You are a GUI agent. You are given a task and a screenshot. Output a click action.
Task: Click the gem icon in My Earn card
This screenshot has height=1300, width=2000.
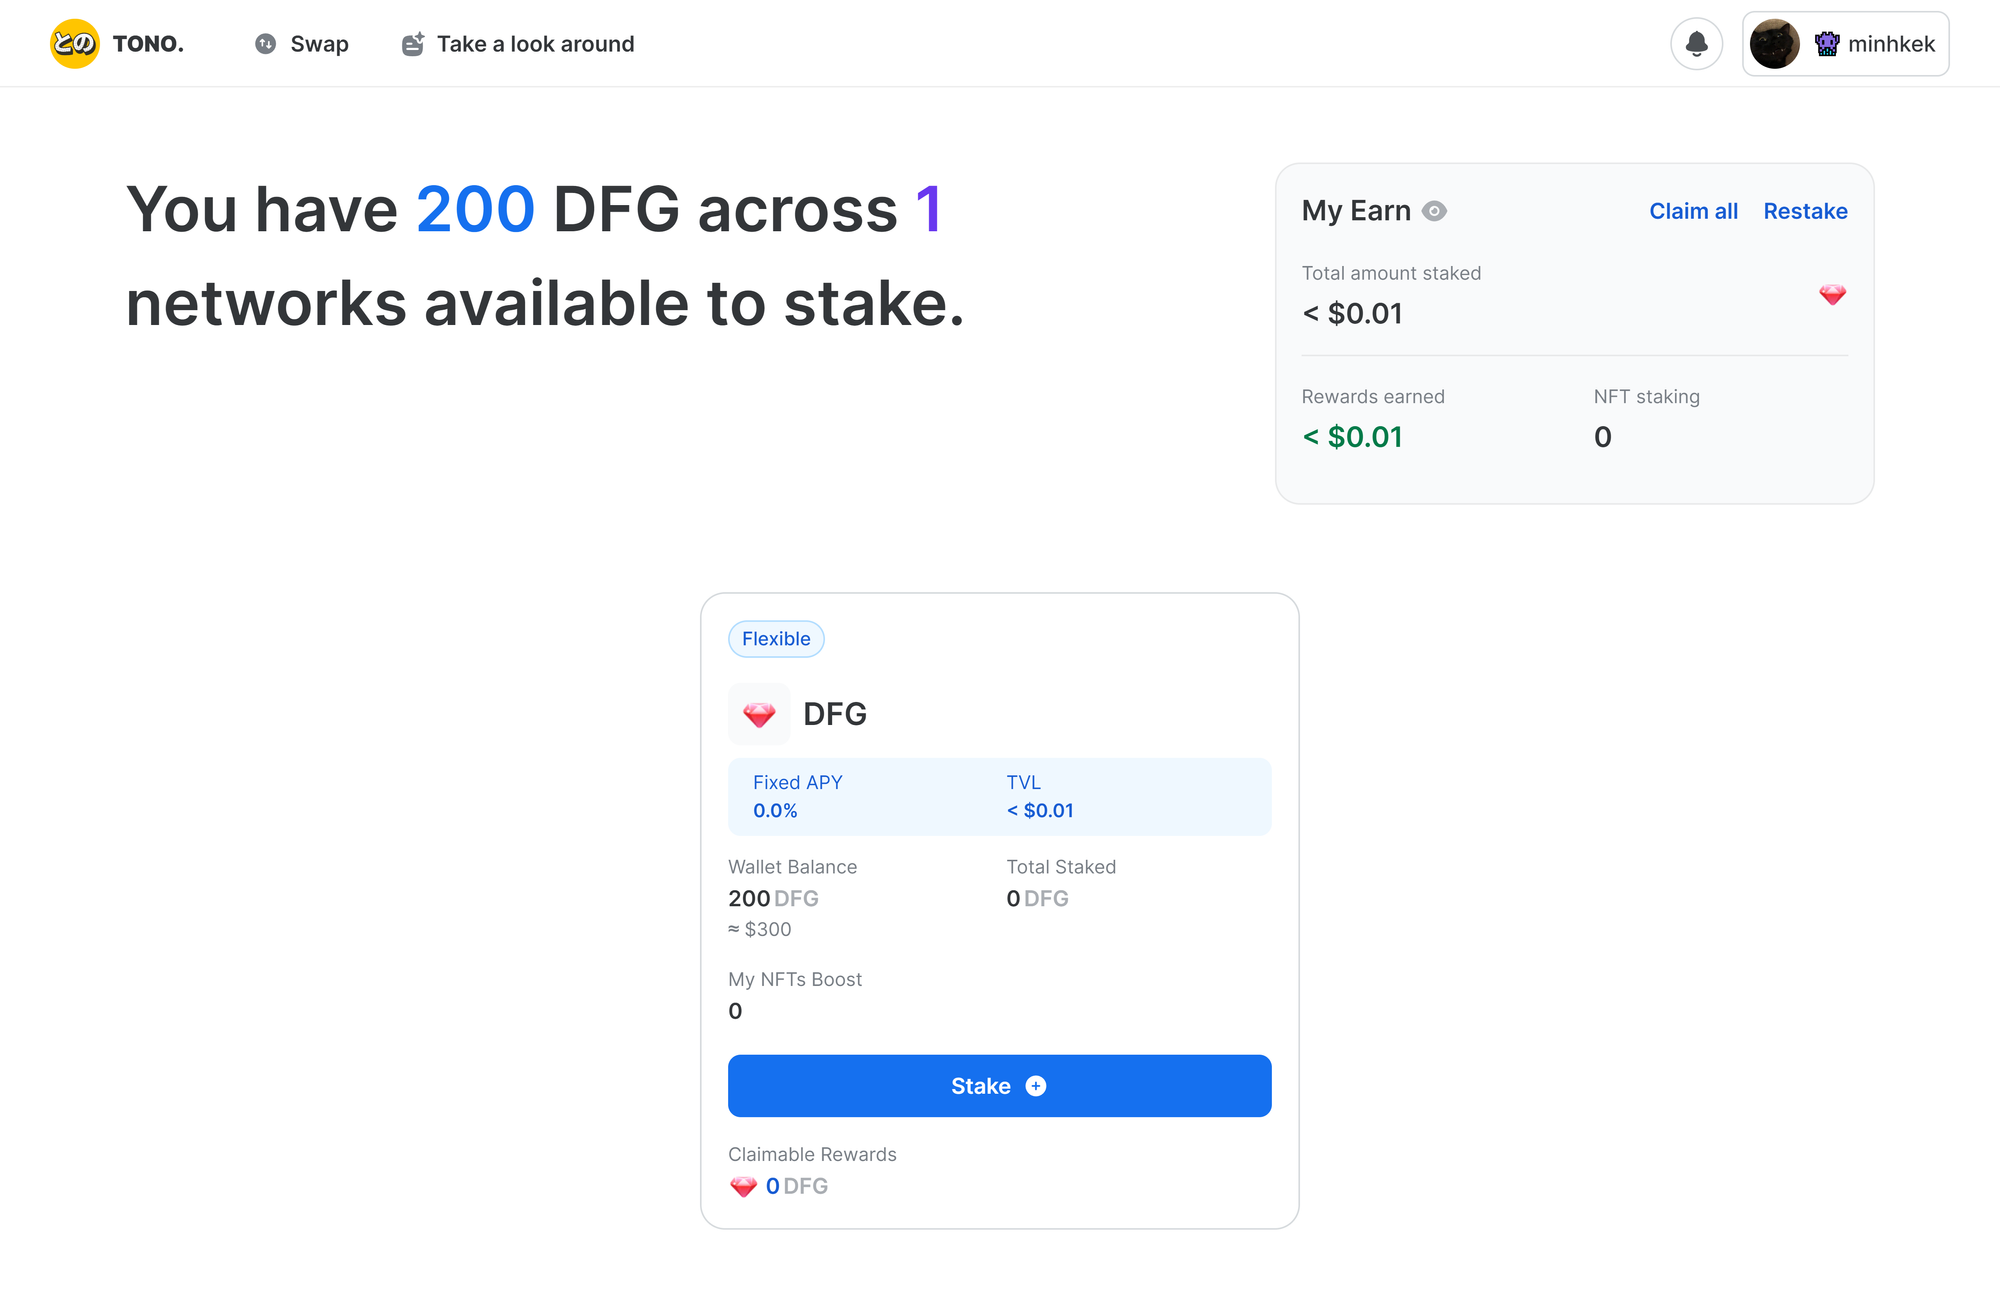(x=1832, y=294)
